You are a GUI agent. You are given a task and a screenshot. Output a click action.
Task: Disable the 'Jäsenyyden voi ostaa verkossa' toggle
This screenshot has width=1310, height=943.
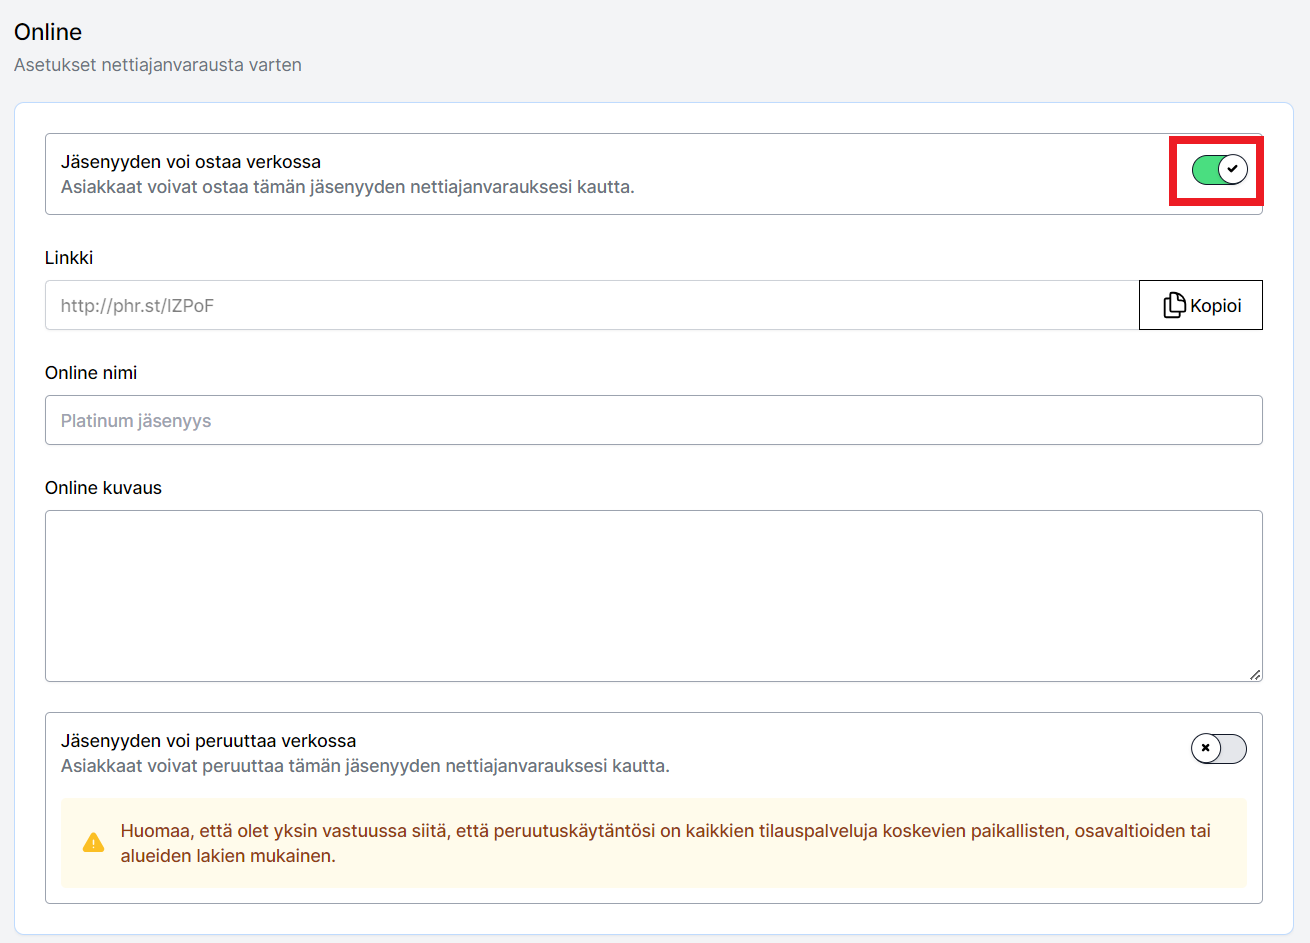1219,170
